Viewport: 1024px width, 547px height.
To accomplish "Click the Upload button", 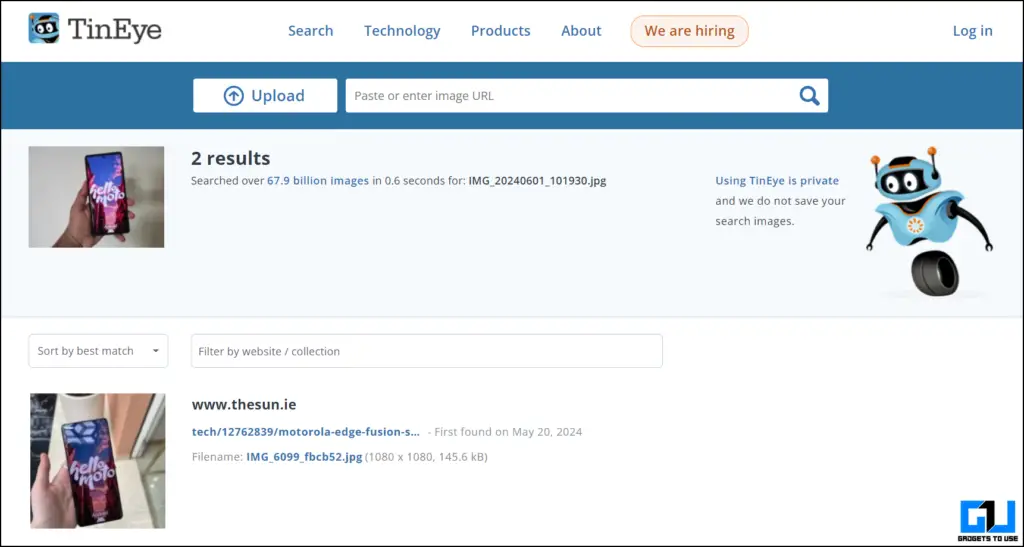I will [x=265, y=96].
